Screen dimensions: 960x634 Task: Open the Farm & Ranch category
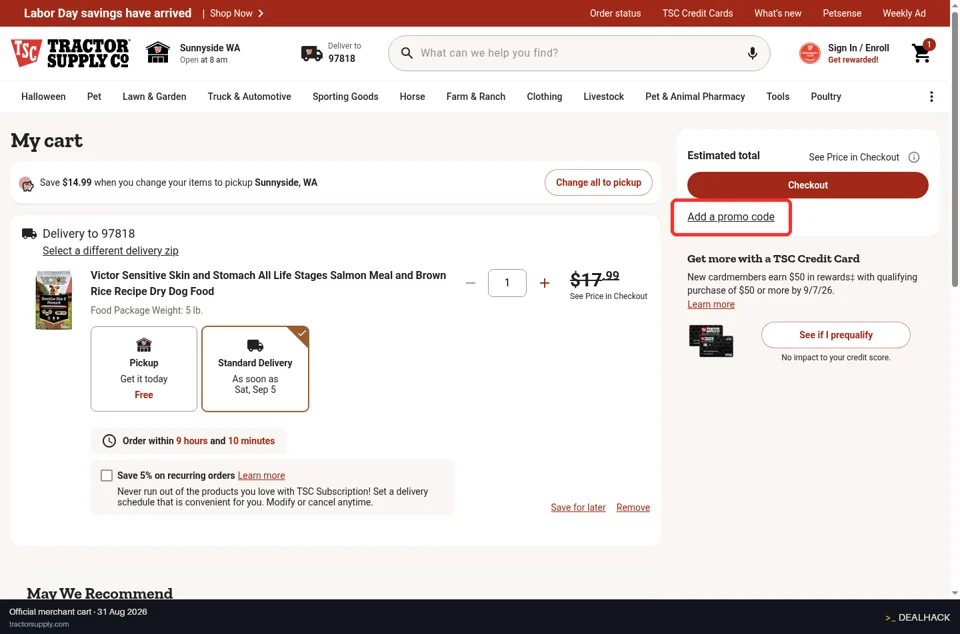click(x=476, y=97)
